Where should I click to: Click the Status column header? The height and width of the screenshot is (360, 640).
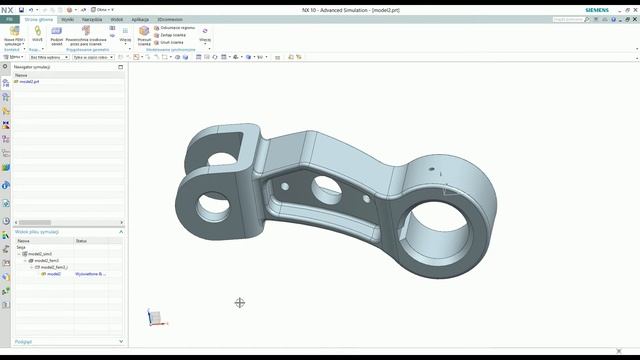(x=91, y=241)
